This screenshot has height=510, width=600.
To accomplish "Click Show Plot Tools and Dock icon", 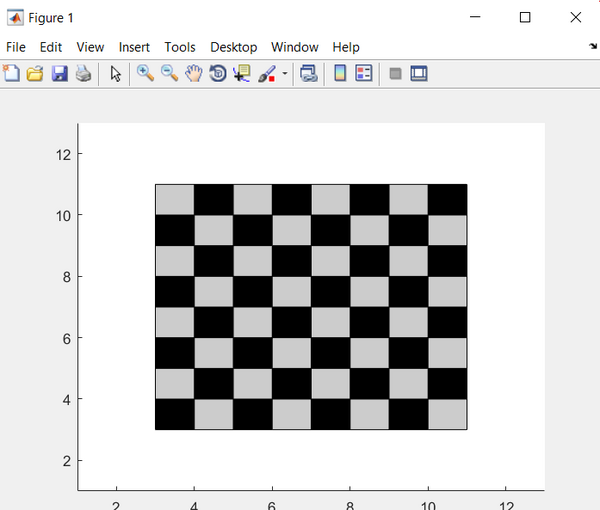I will [x=419, y=73].
